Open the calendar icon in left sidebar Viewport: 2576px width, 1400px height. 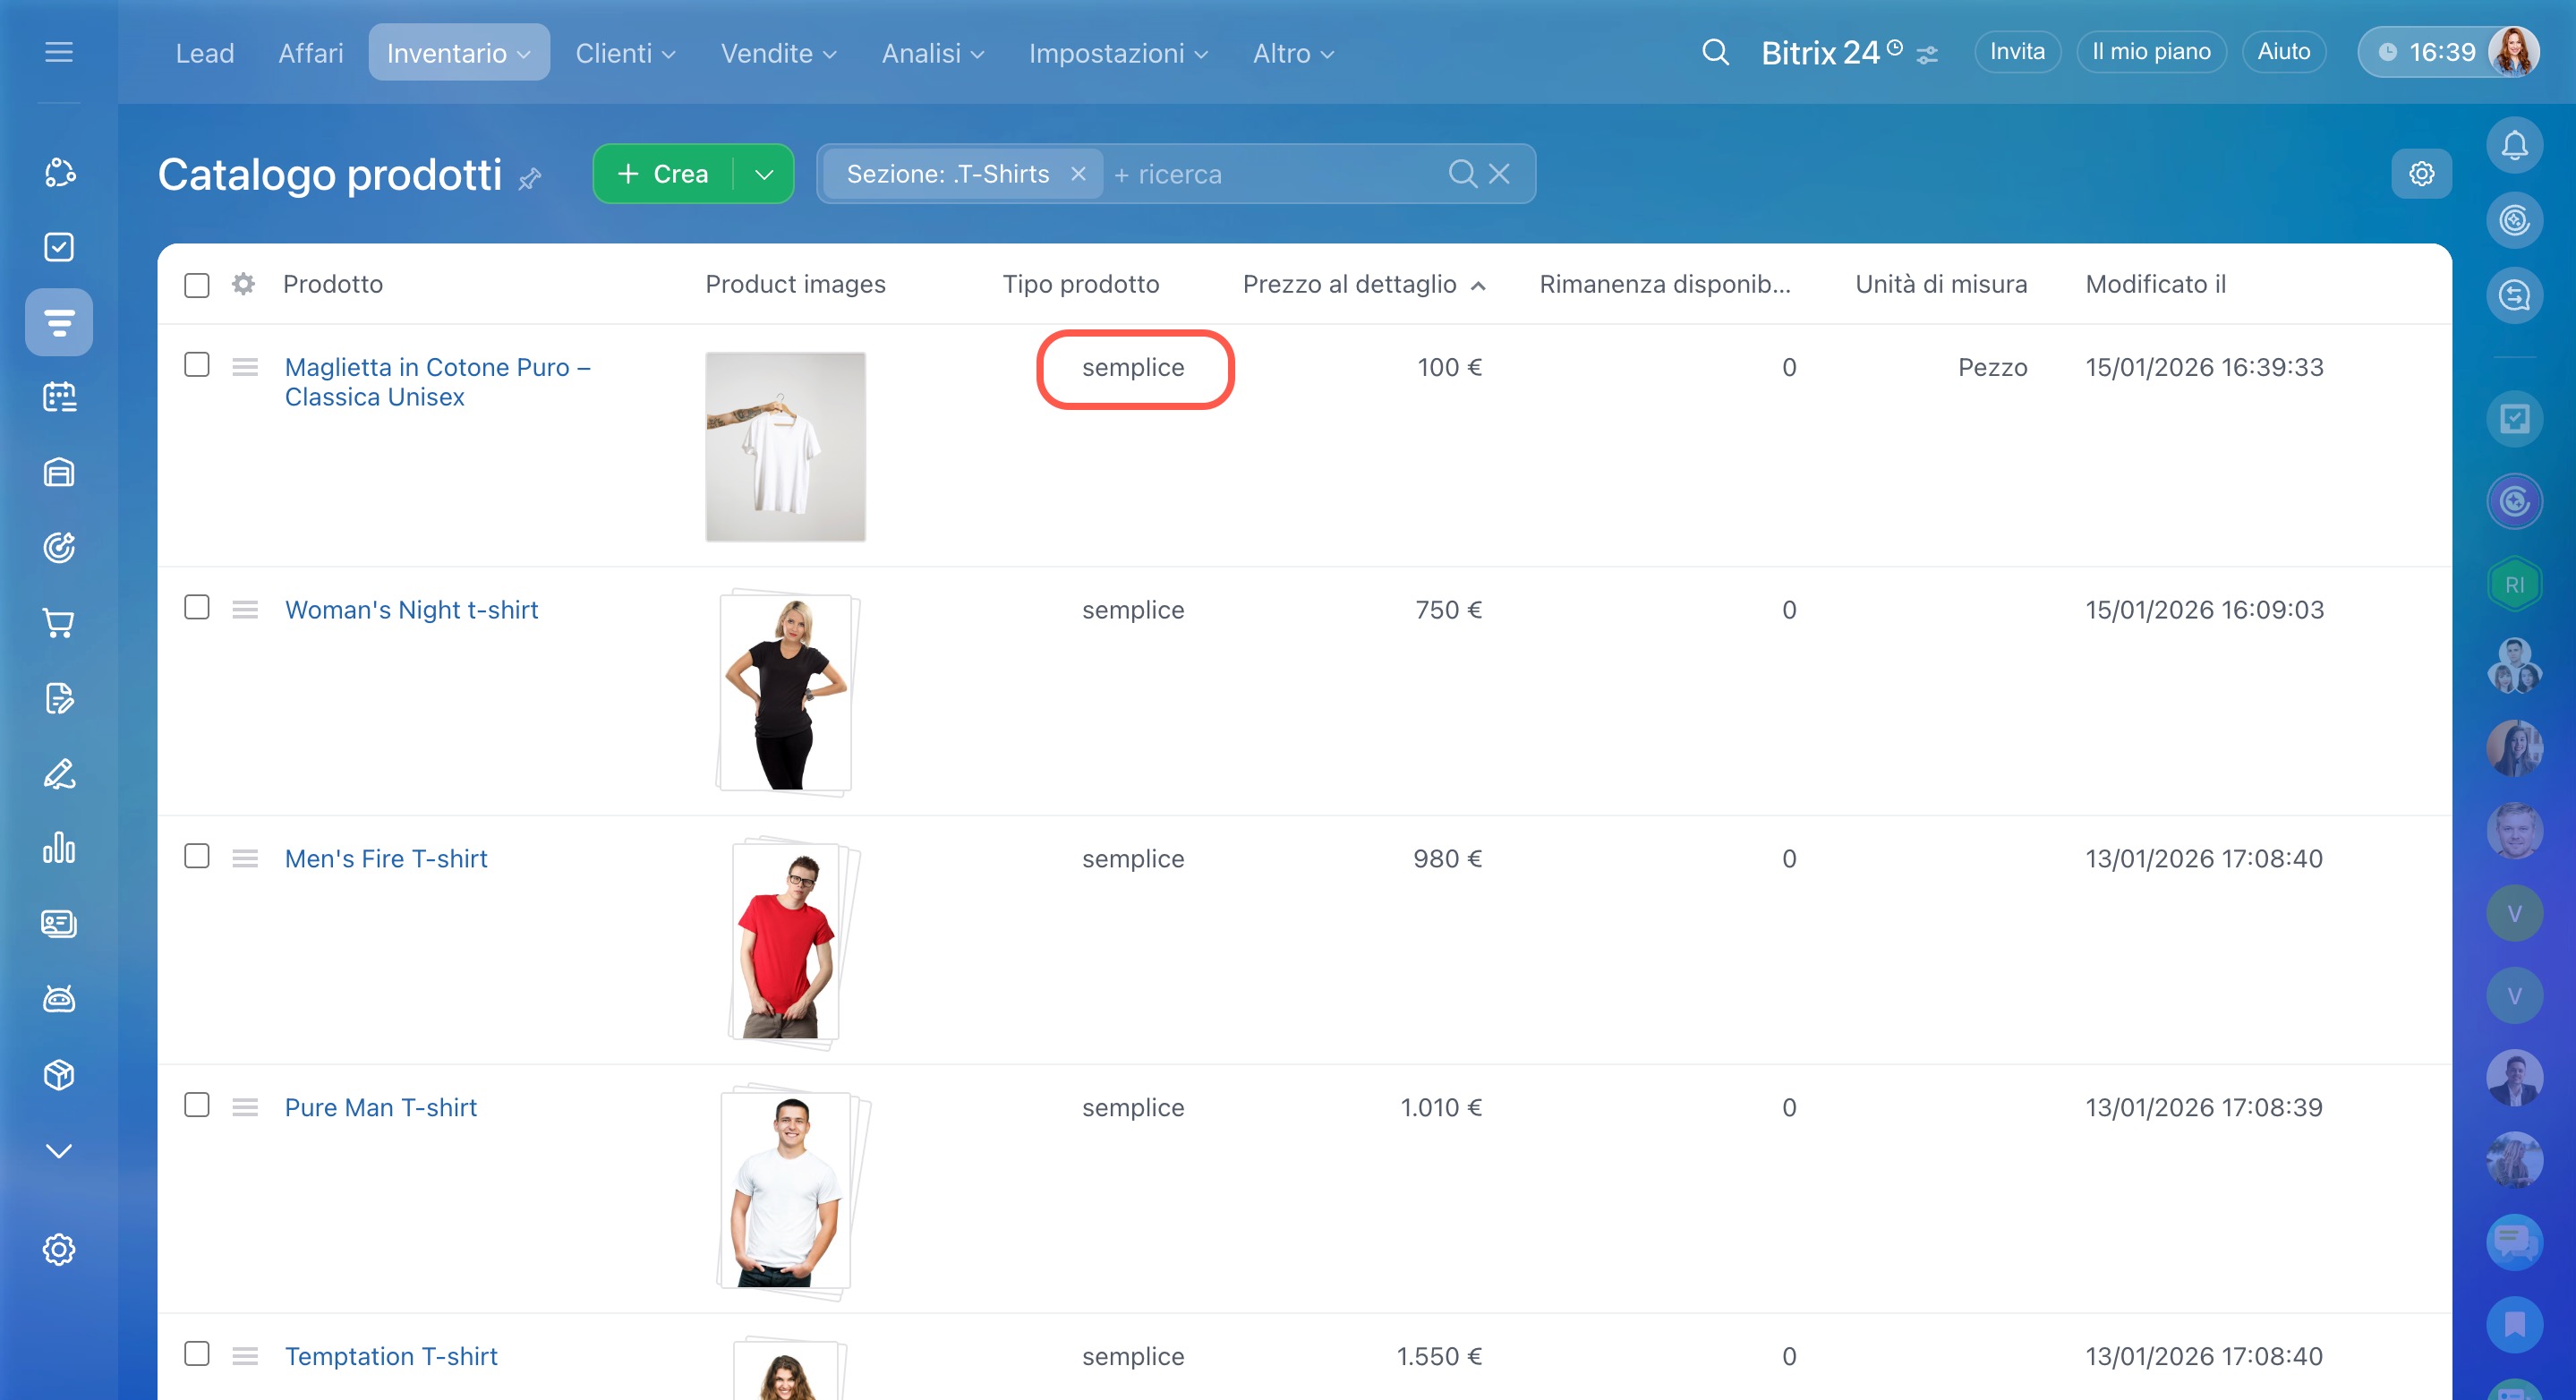(59, 397)
